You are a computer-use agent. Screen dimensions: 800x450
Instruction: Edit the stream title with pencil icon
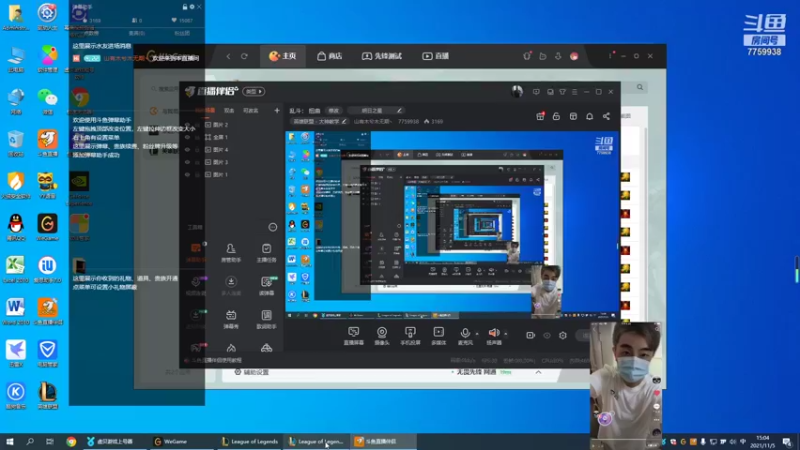[399, 110]
